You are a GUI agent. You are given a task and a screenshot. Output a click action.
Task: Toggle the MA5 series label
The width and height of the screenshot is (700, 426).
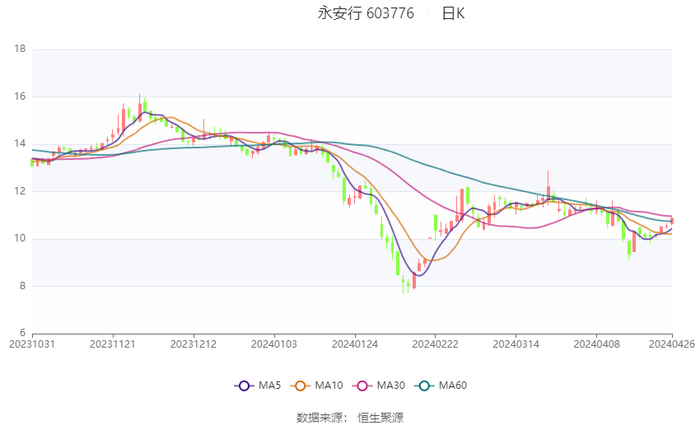[269, 386]
